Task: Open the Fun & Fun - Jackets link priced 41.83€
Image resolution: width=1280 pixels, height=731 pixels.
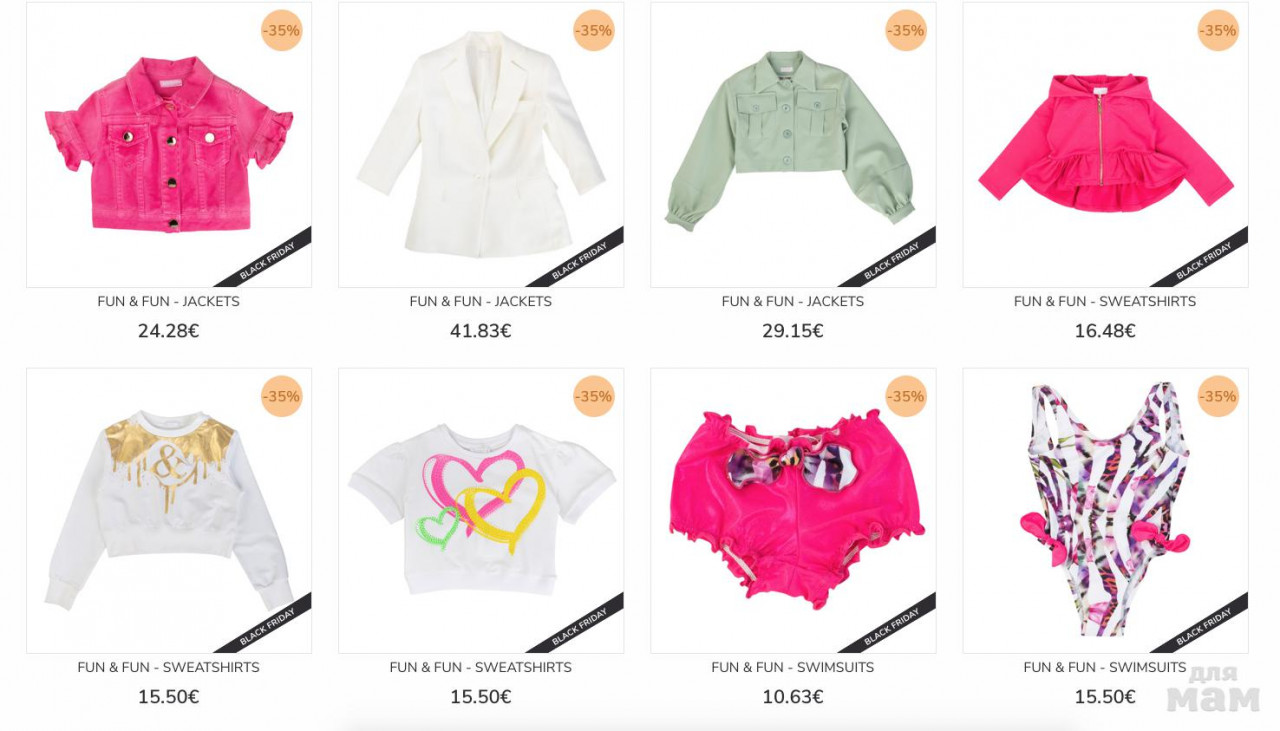Action: [481, 301]
